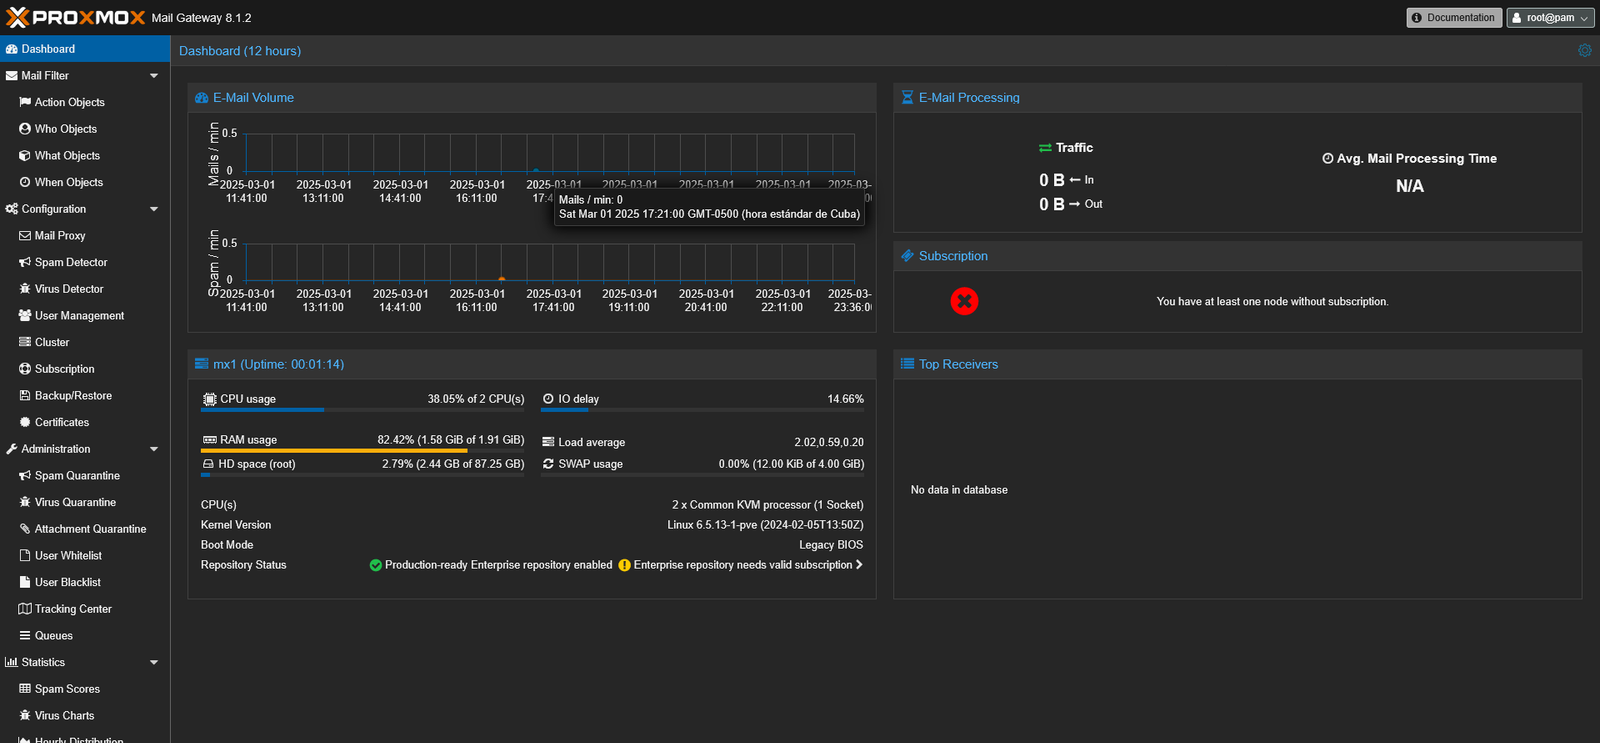Click the E-Mail Volume dashboard icon
The width and height of the screenshot is (1600, 743).
click(x=202, y=98)
